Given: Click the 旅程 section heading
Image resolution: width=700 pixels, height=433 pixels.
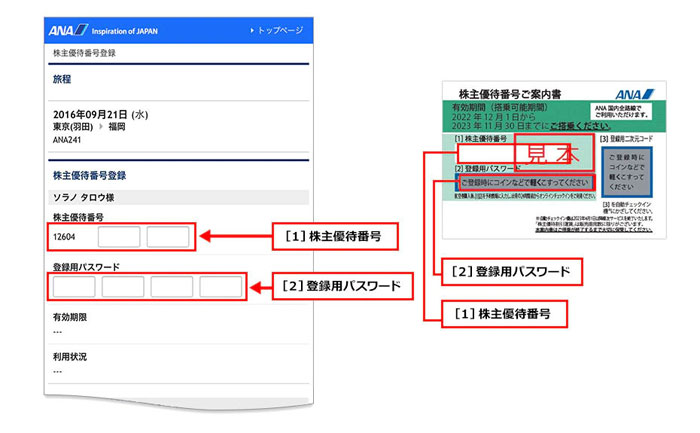Looking at the screenshot, I should click(62, 78).
